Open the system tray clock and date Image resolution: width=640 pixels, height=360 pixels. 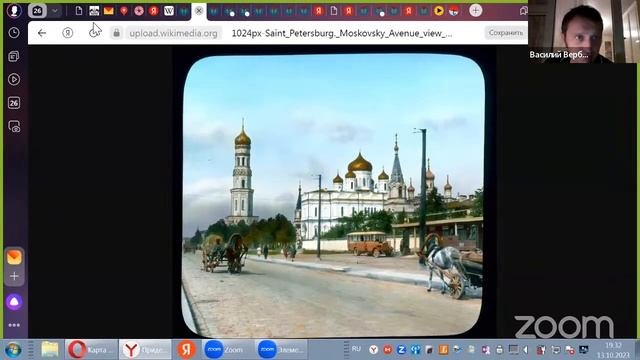point(613,350)
